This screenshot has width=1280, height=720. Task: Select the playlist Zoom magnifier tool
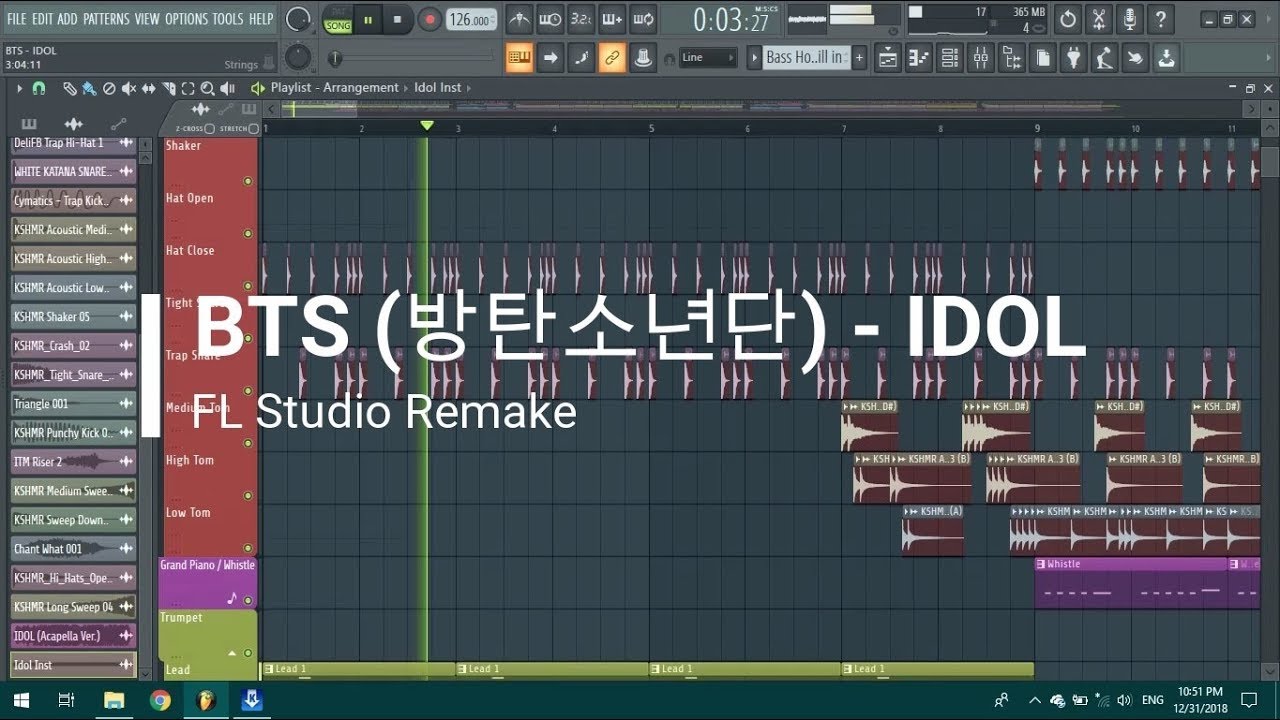pos(207,88)
